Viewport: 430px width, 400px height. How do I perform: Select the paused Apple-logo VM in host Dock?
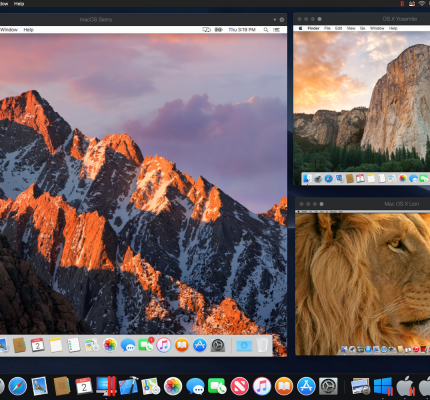[405, 386]
